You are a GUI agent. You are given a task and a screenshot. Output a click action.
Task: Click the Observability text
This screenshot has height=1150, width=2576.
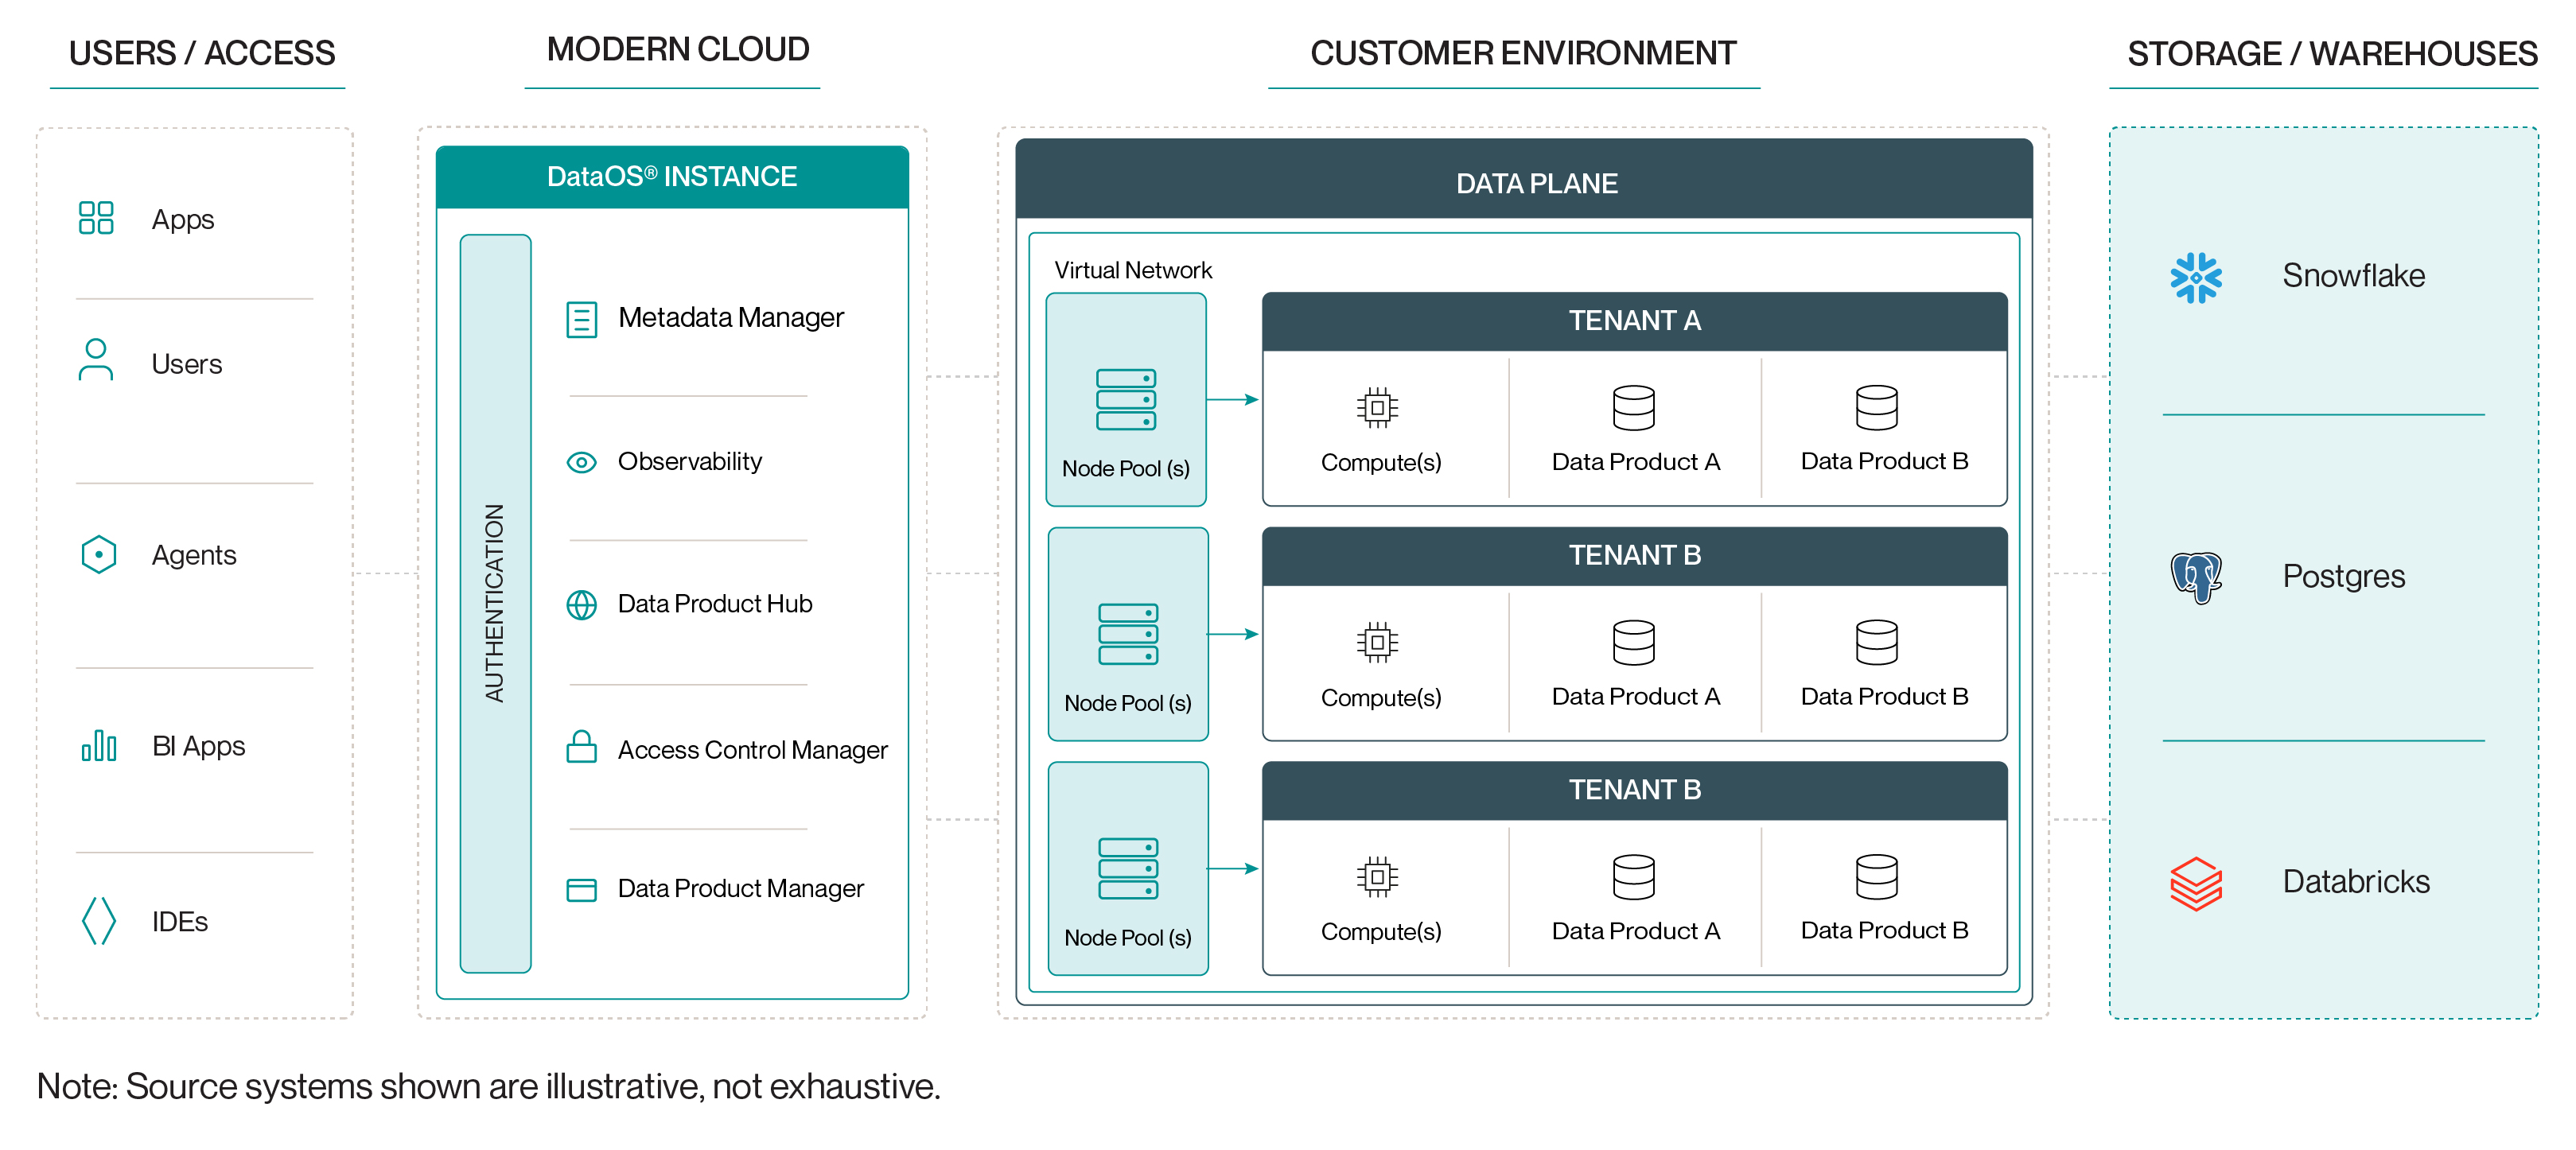click(x=689, y=461)
